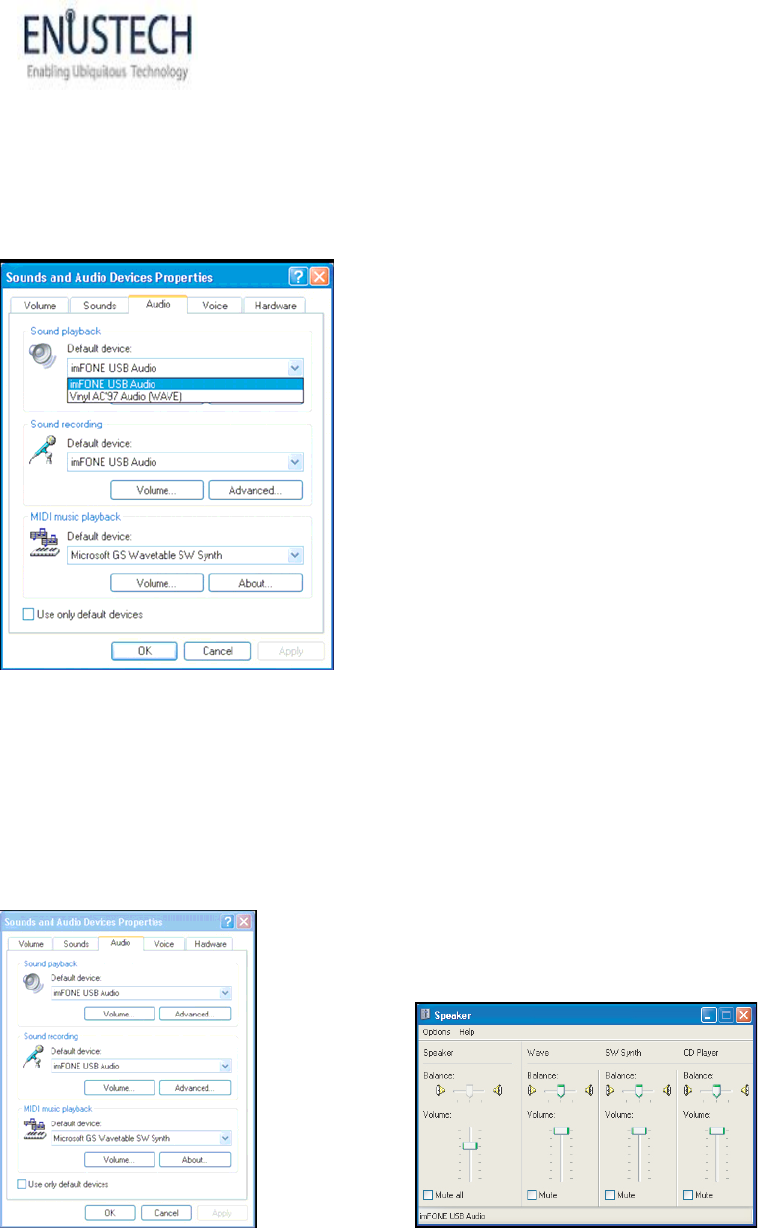Switch to Voice tab in upper Properties dialog

(x=215, y=305)
